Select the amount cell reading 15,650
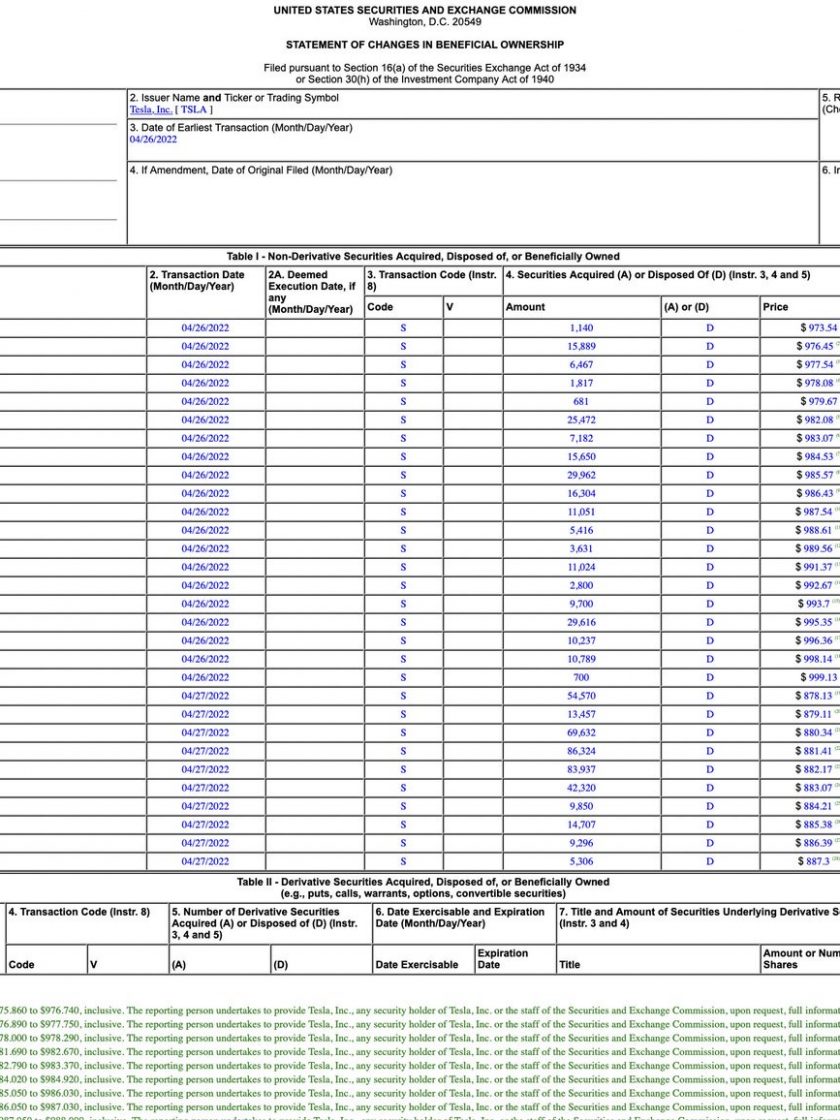 click(x=581, y=457)
